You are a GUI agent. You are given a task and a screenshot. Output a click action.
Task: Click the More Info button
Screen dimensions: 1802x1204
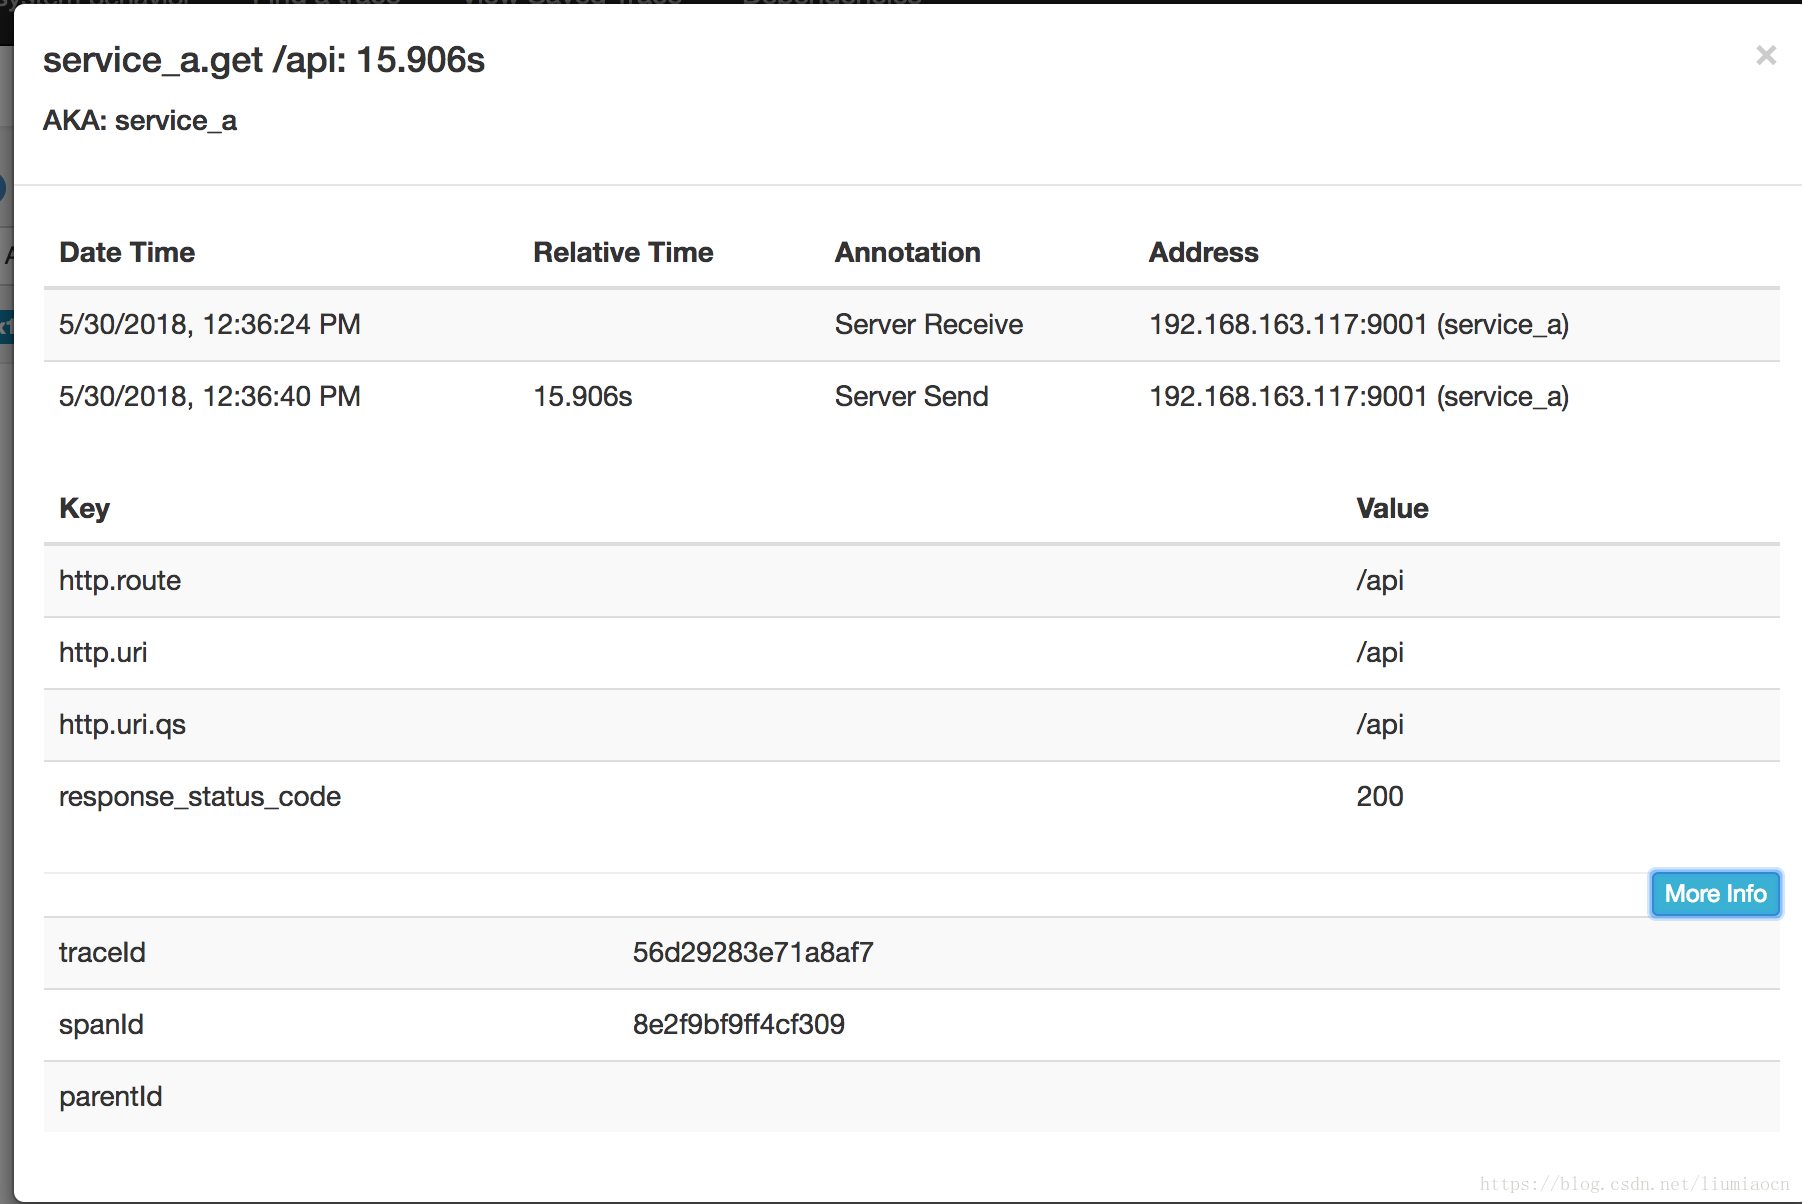click(x=1714, y=894)
